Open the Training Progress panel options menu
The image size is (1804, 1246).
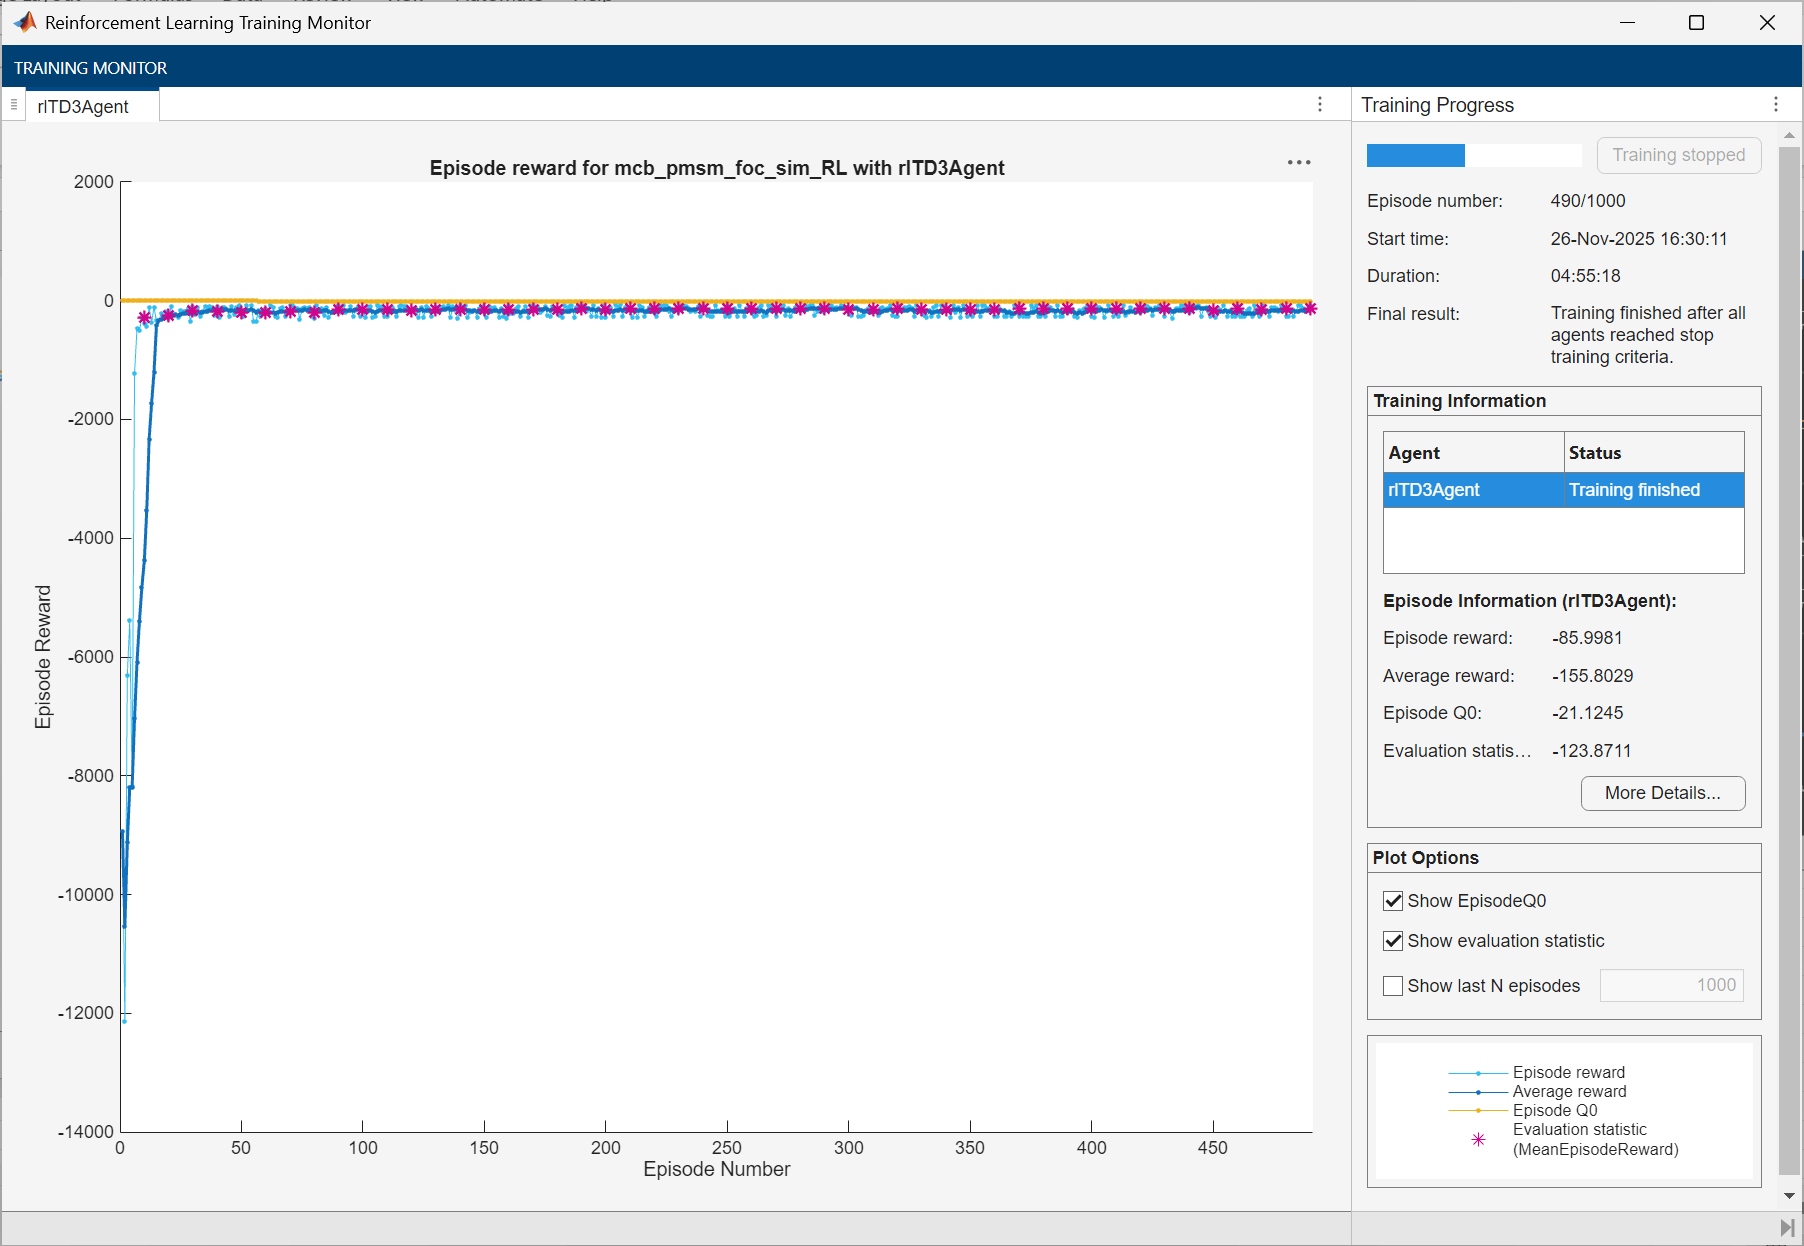1776,105
